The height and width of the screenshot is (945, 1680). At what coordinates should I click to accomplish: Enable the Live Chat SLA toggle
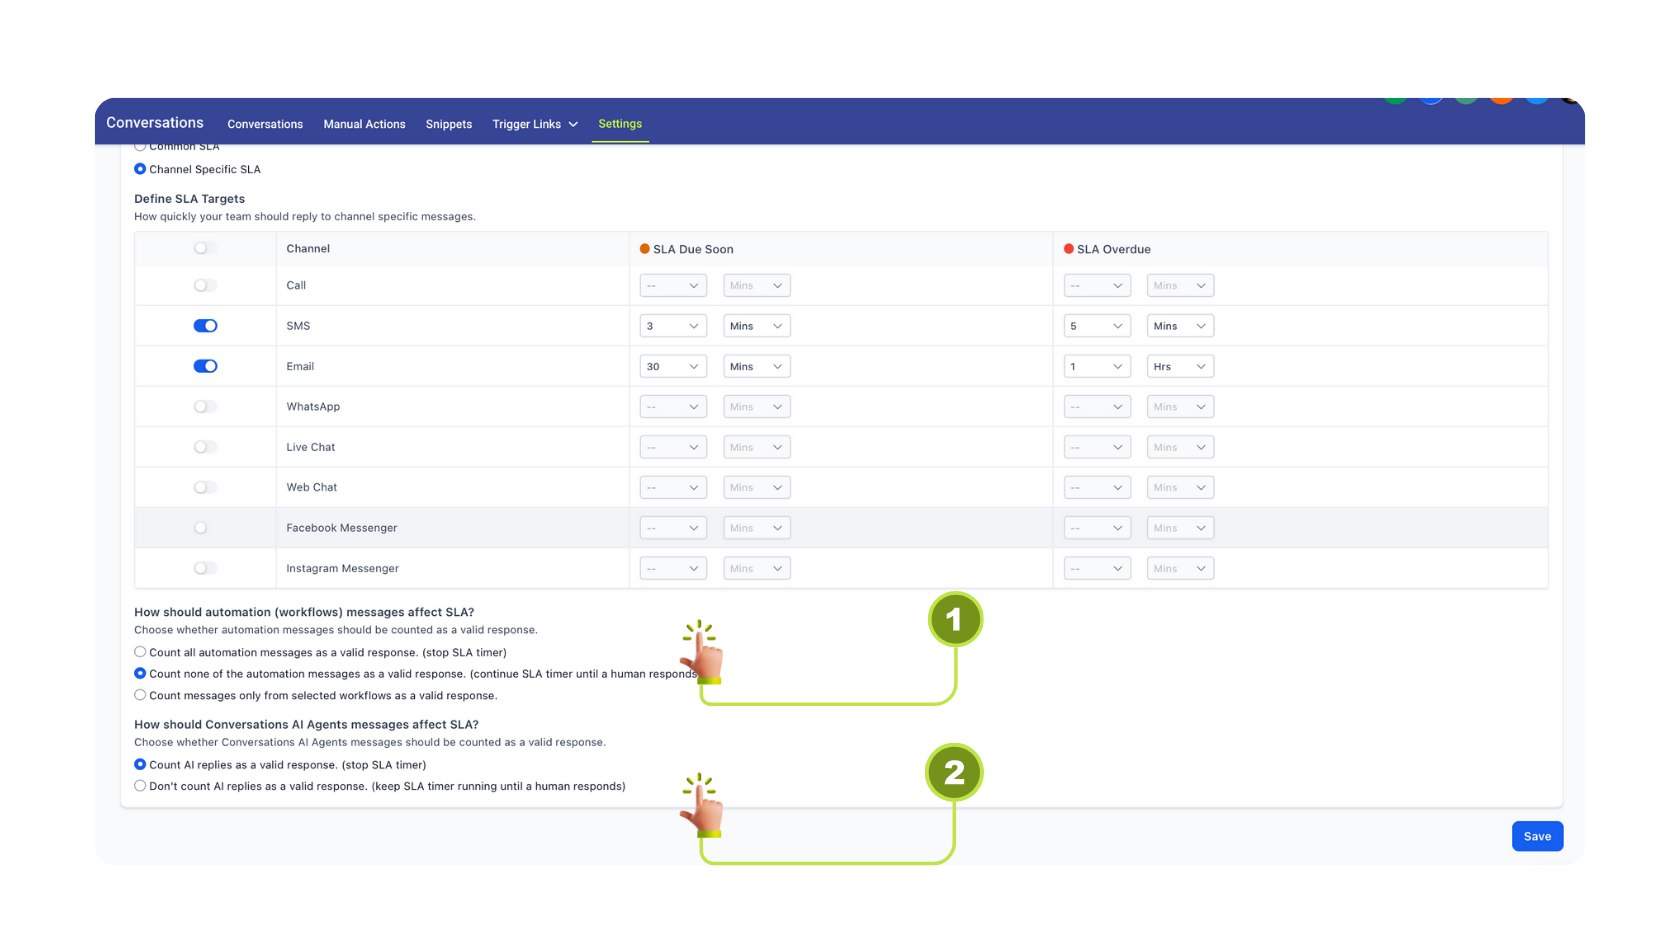coord(205,447)
